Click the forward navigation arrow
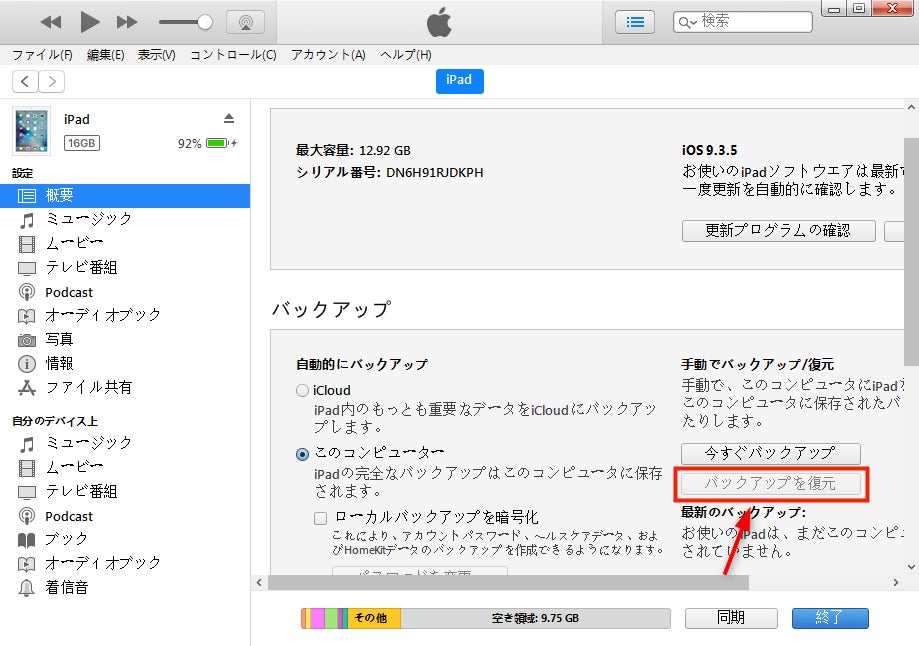Viewport: 919px width, 646px height. [x=52, y=81]
